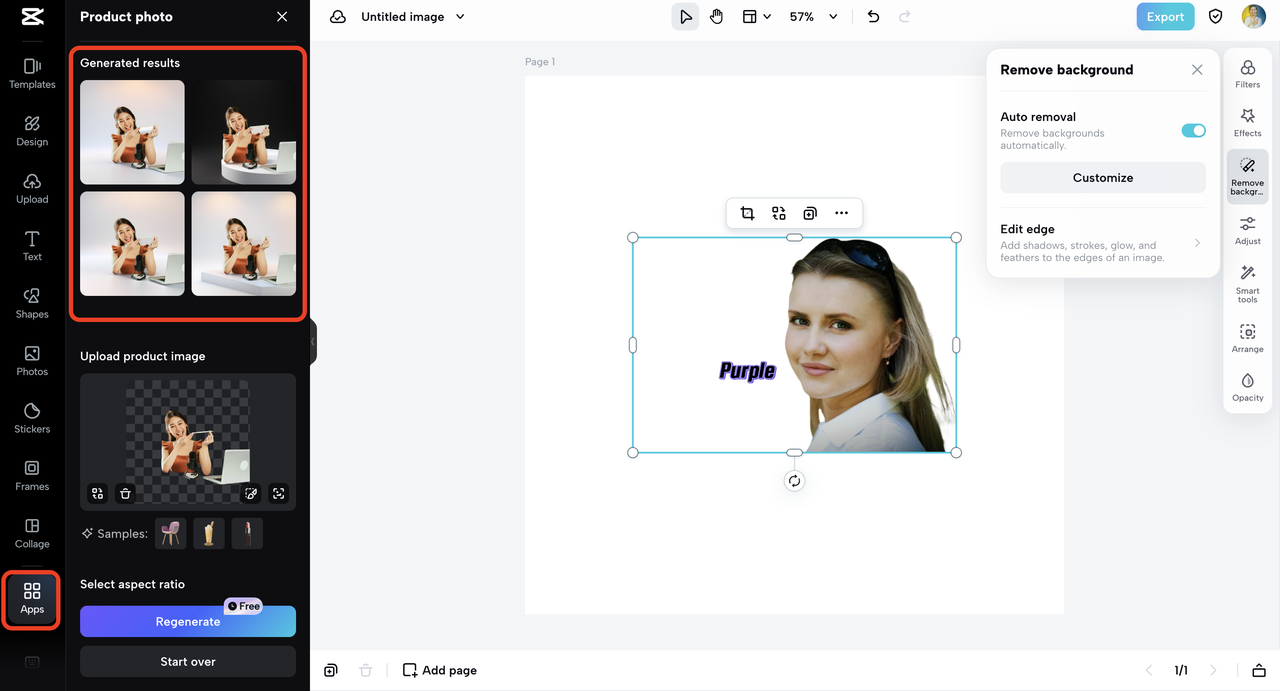Open the Apps sidebar panel
The height and width of the screenshot is (691, 1280).
click(32, 599)
